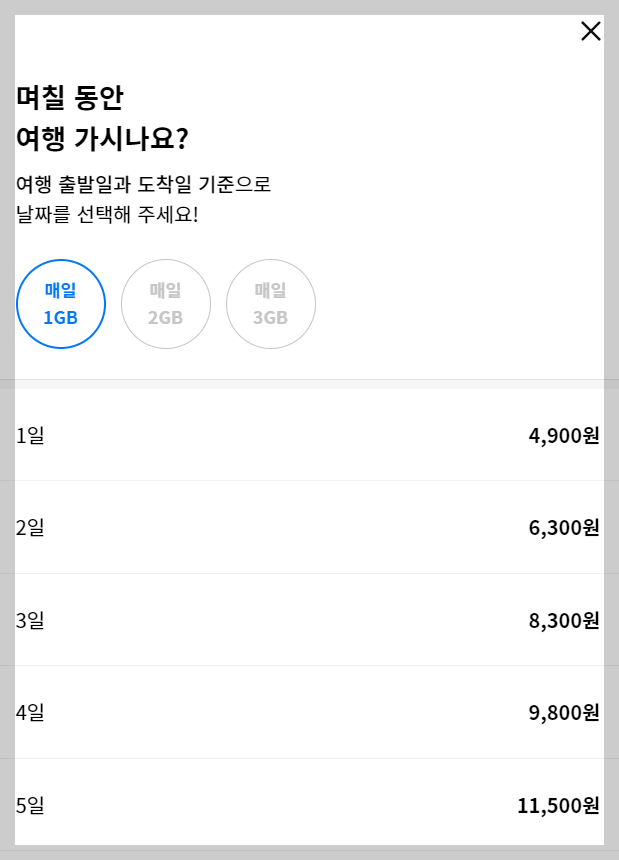
Task: Enable the 매일 2GB data option
Action: click(166, 304)
